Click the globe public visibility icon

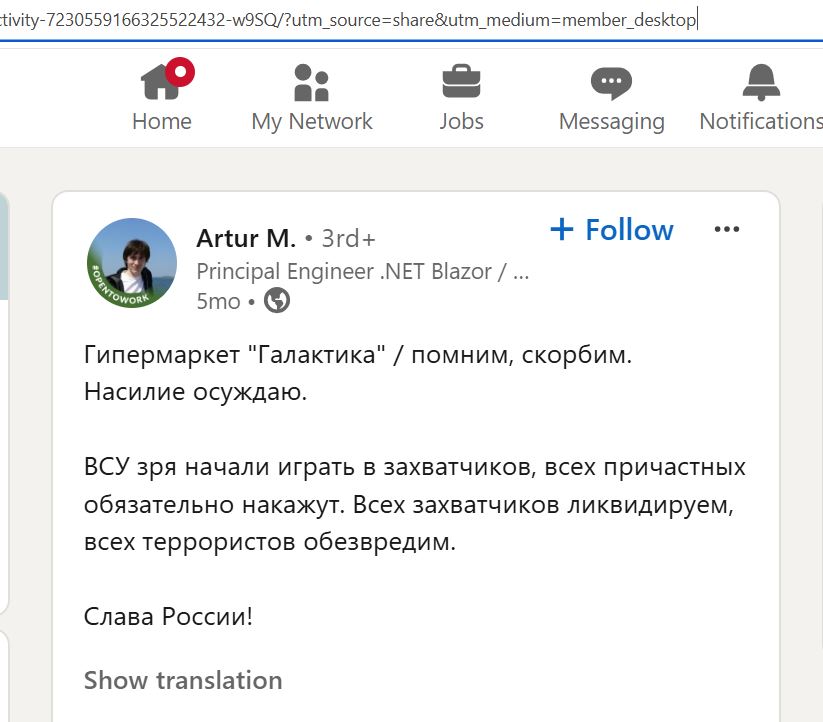[277, 300]
